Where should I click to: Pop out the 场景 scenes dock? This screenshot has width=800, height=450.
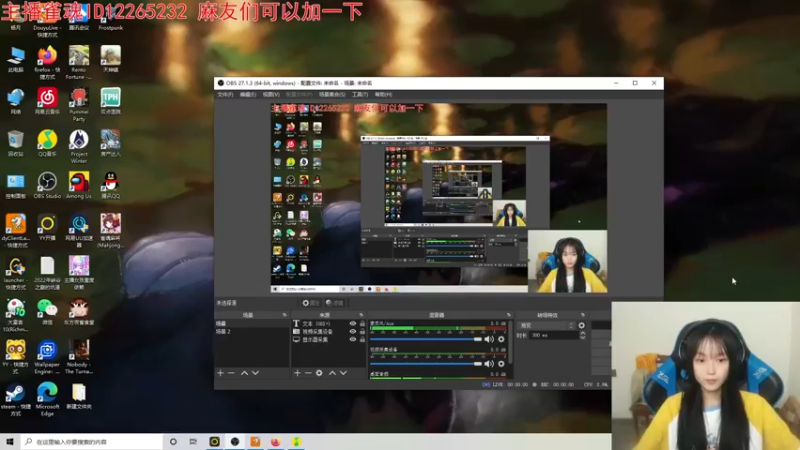pos(285,315)
